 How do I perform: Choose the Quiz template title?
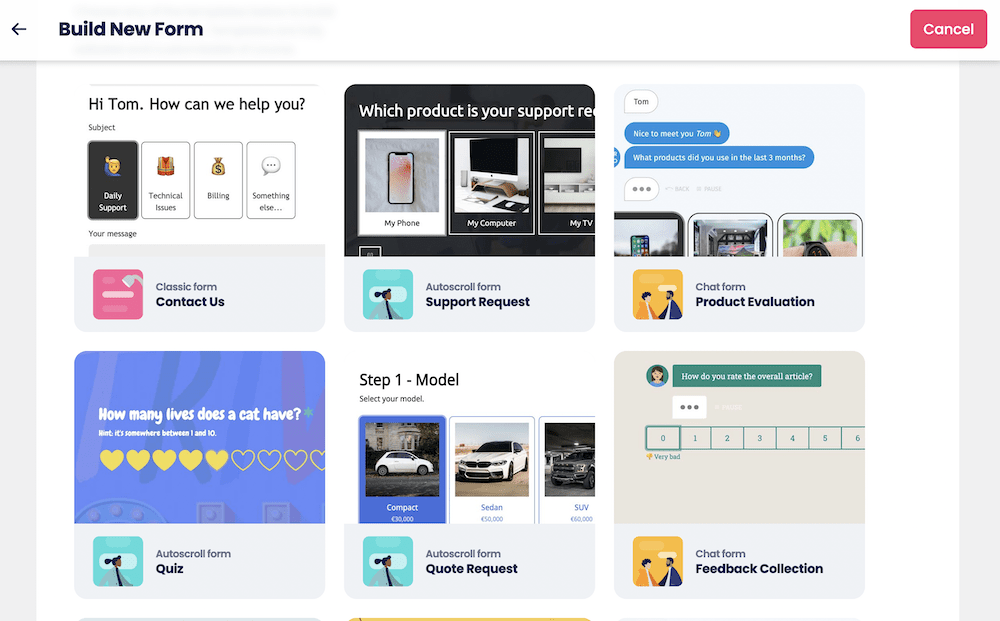click(170, 569)
